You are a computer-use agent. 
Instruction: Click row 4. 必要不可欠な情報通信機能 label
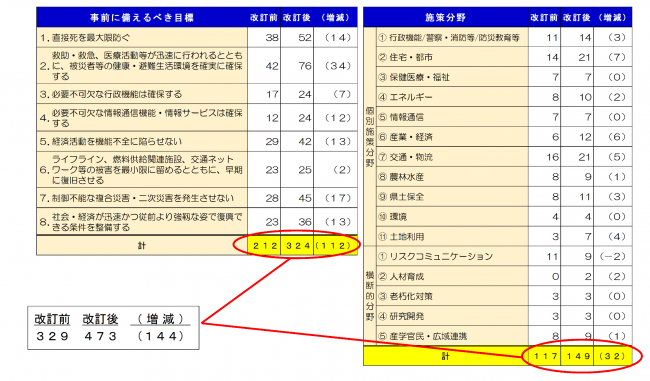(142, 118)
